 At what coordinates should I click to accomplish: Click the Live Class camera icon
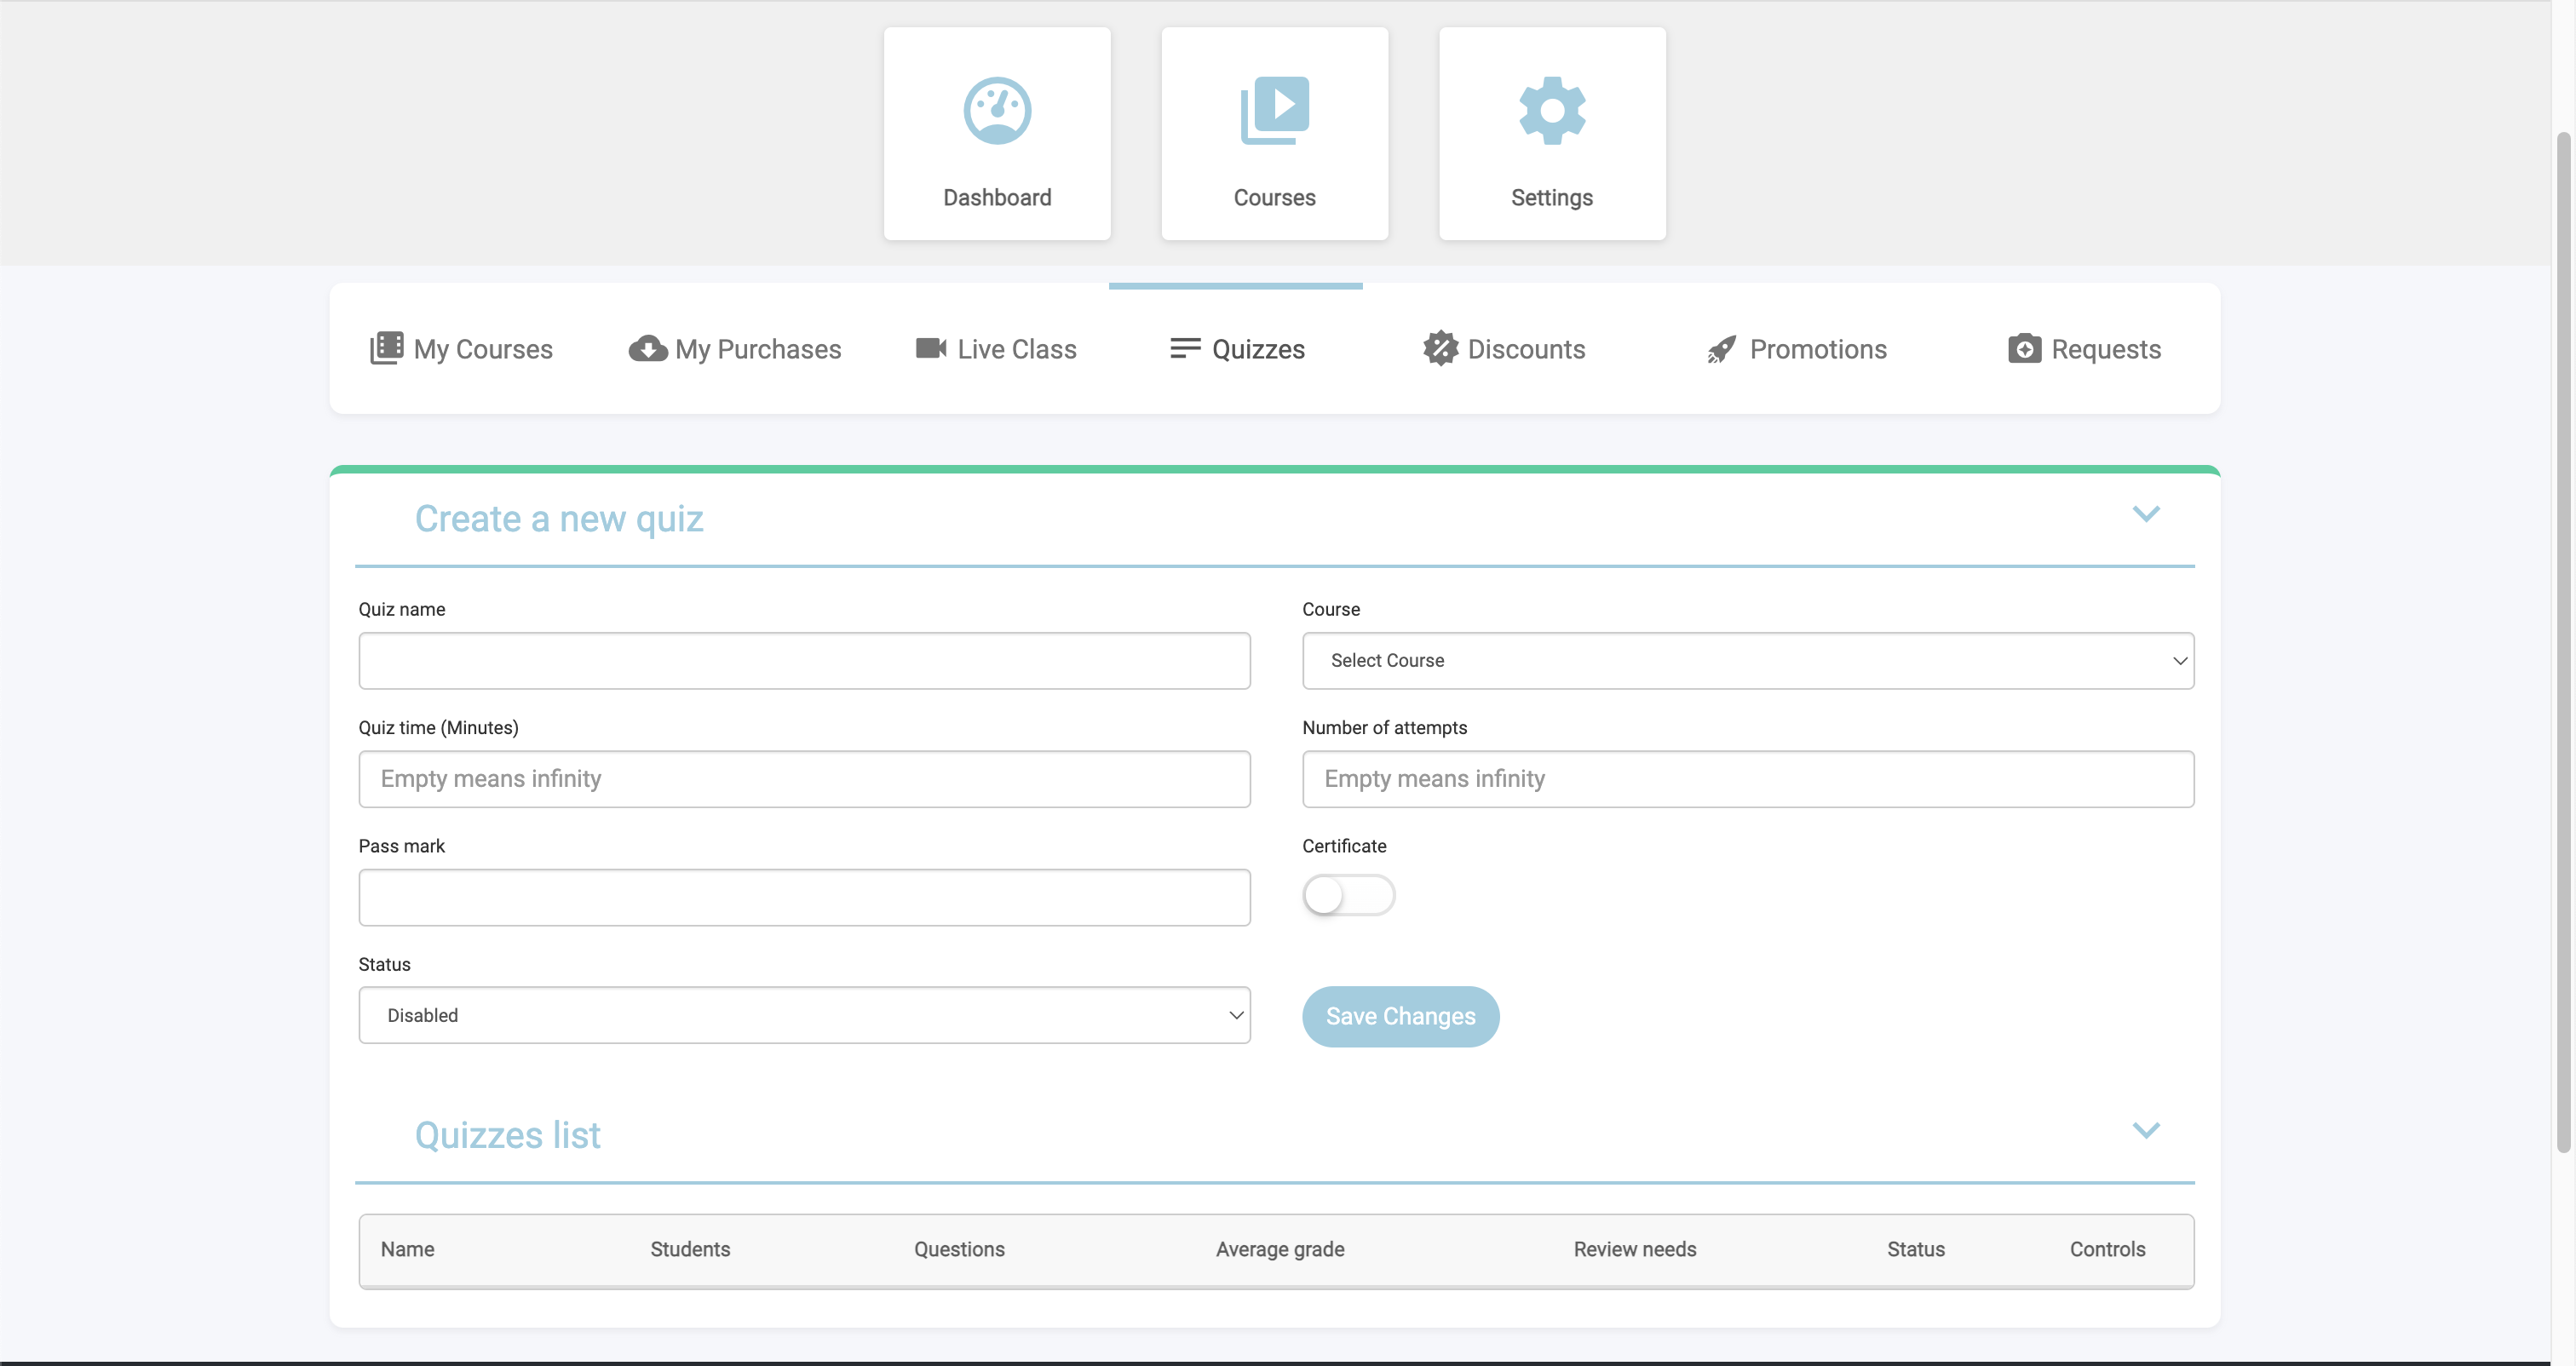click(930, 348)
